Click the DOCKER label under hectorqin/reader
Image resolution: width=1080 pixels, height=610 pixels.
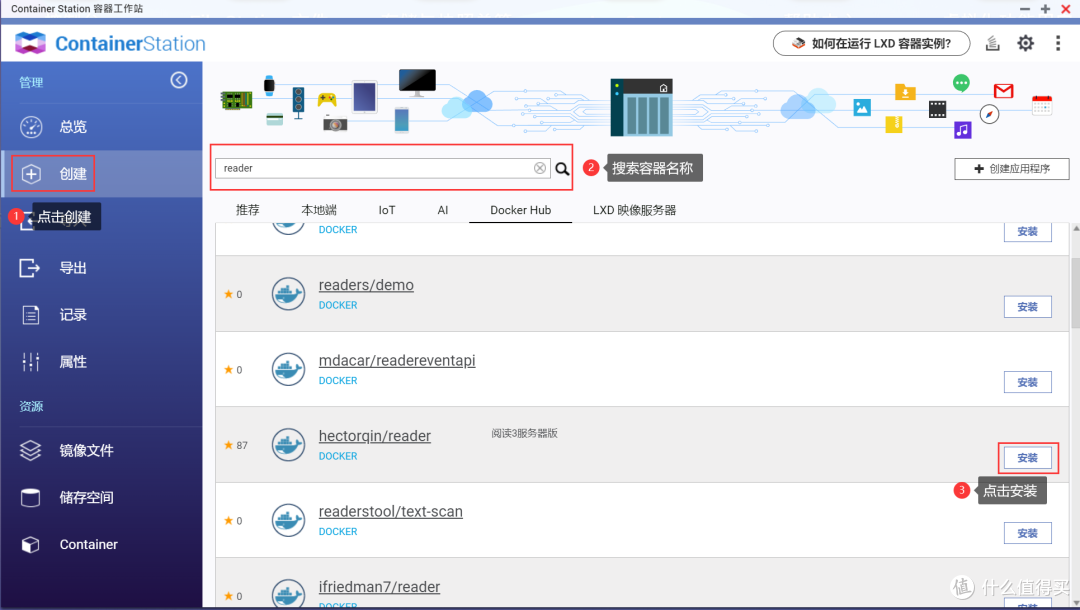[338, 456]
